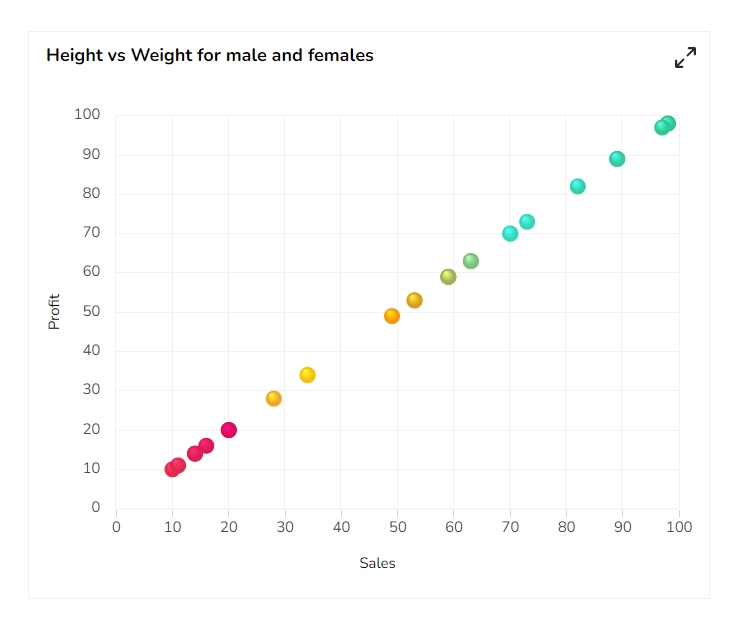The image size is (743, 634).
Task: Click the yellow data point at Sales 34
Action: [x=308, y=375]
